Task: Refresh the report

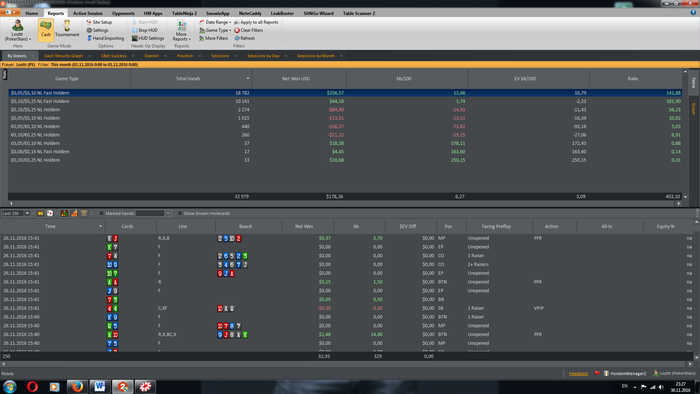Action: click(245, 38)
